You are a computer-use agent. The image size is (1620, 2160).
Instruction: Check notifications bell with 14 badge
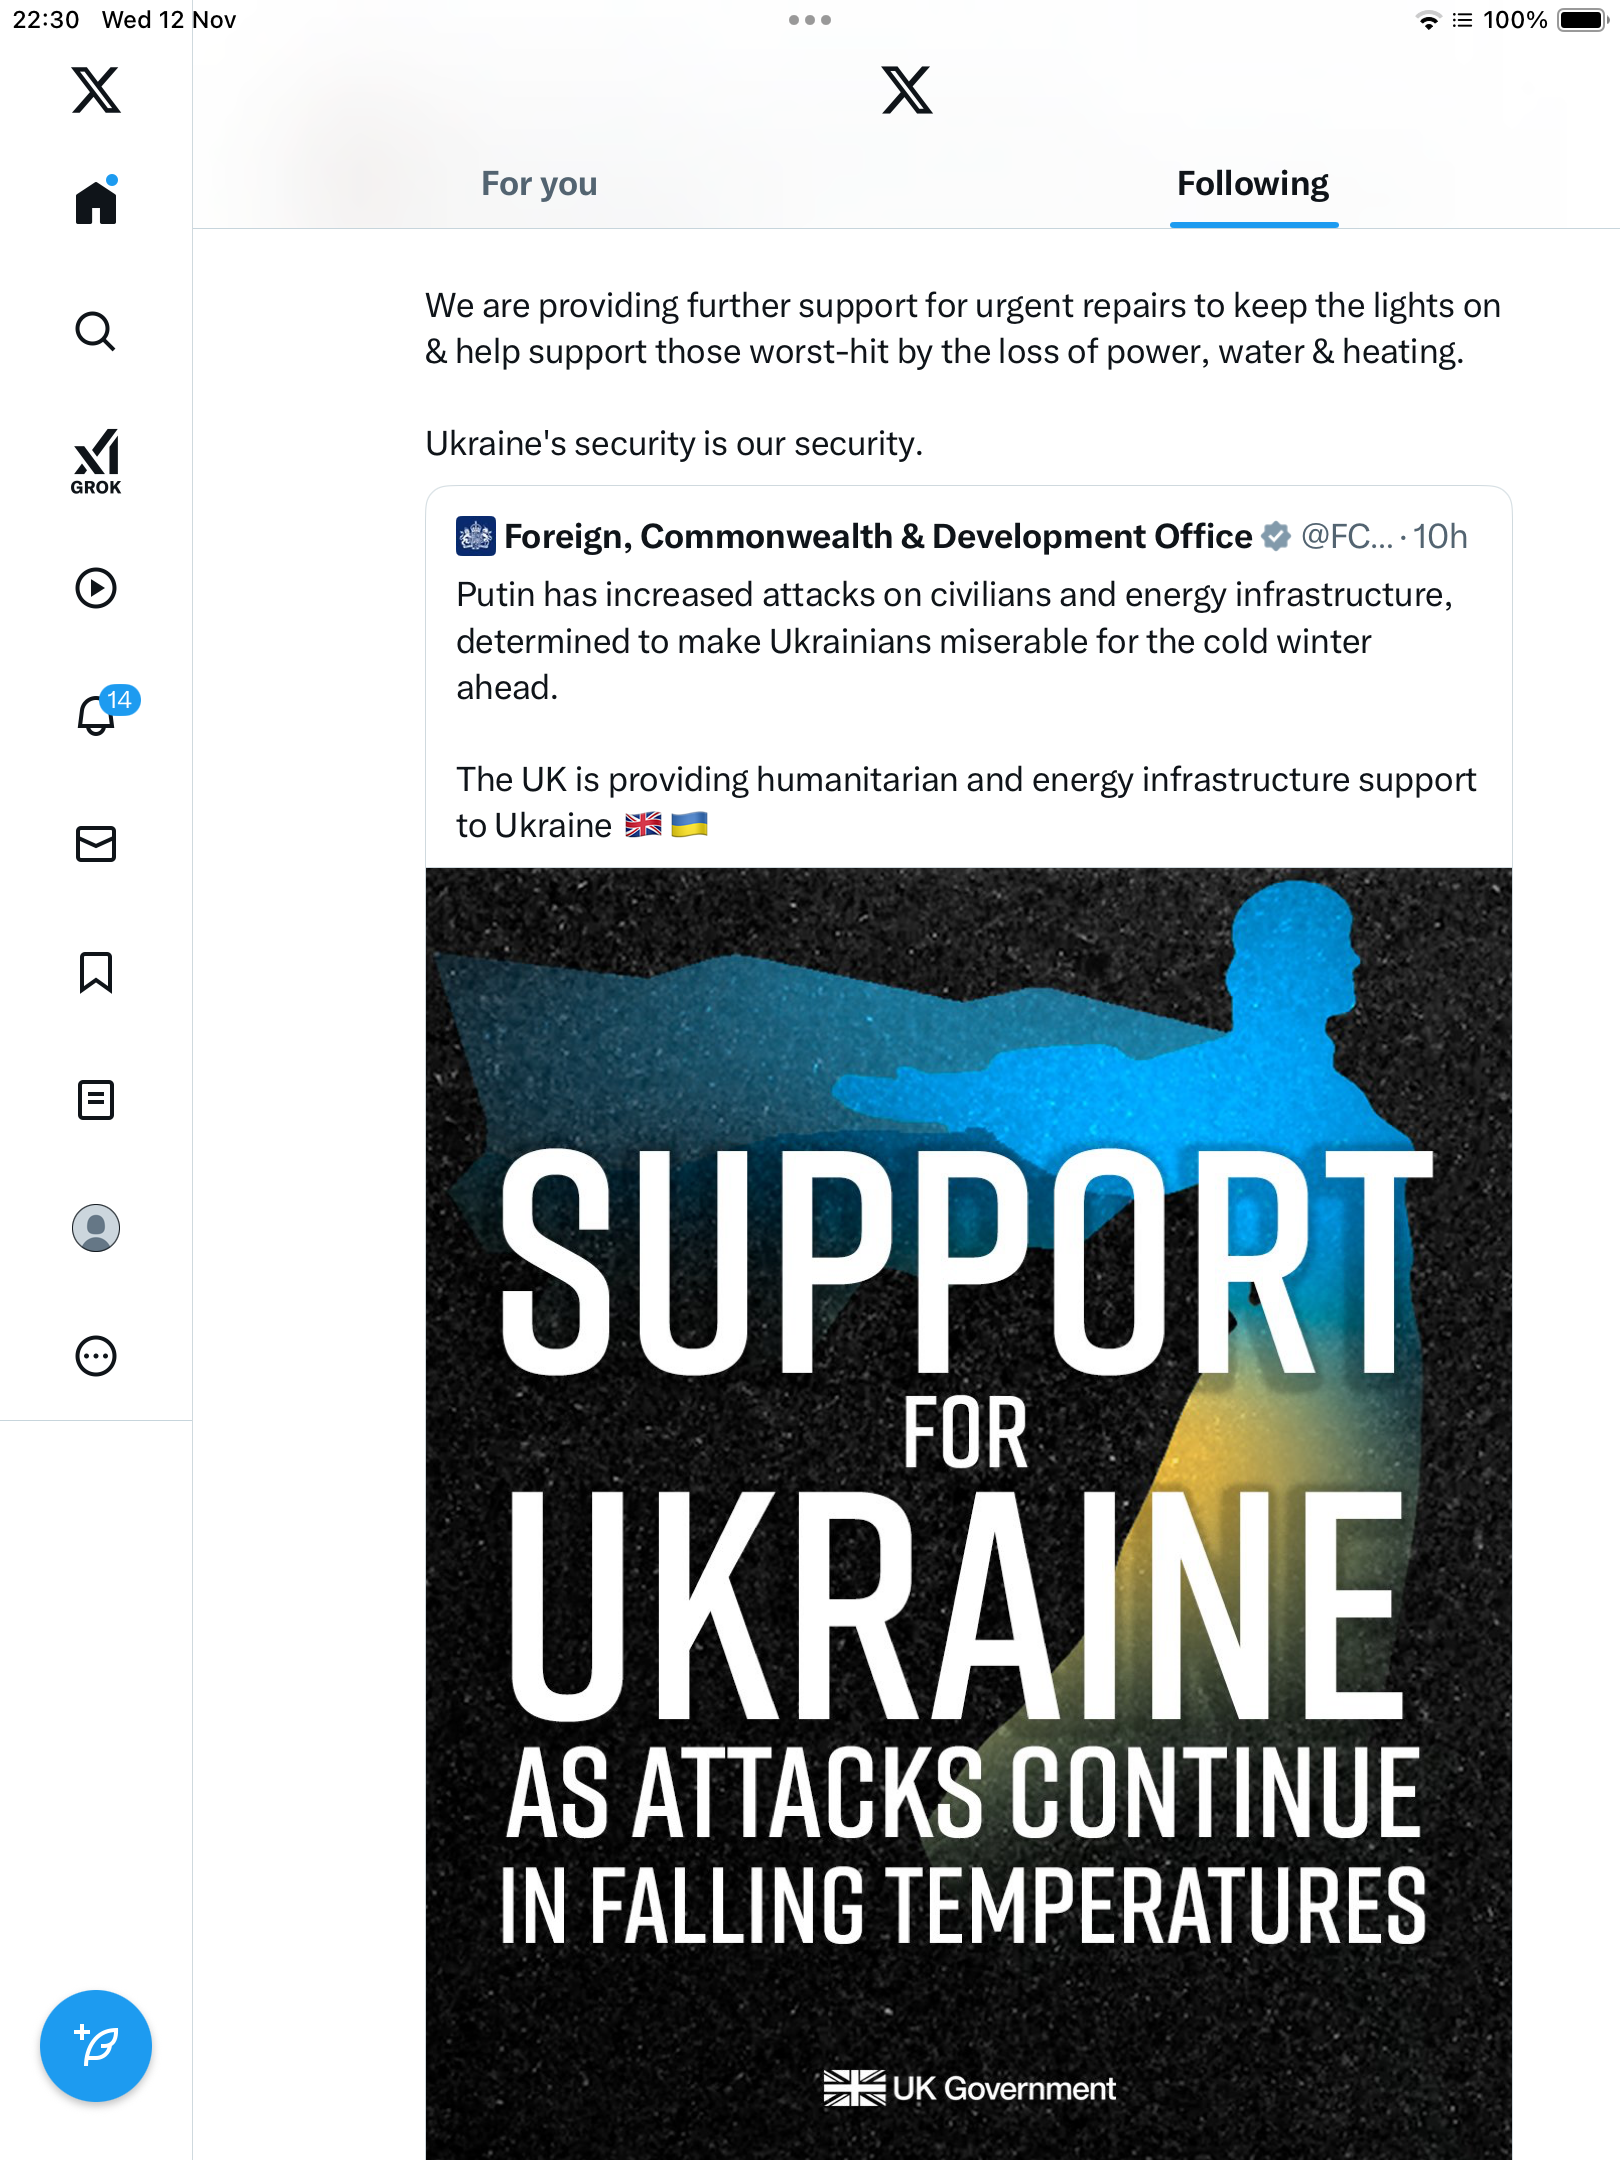pyautogui.click(x=98, y=715)
